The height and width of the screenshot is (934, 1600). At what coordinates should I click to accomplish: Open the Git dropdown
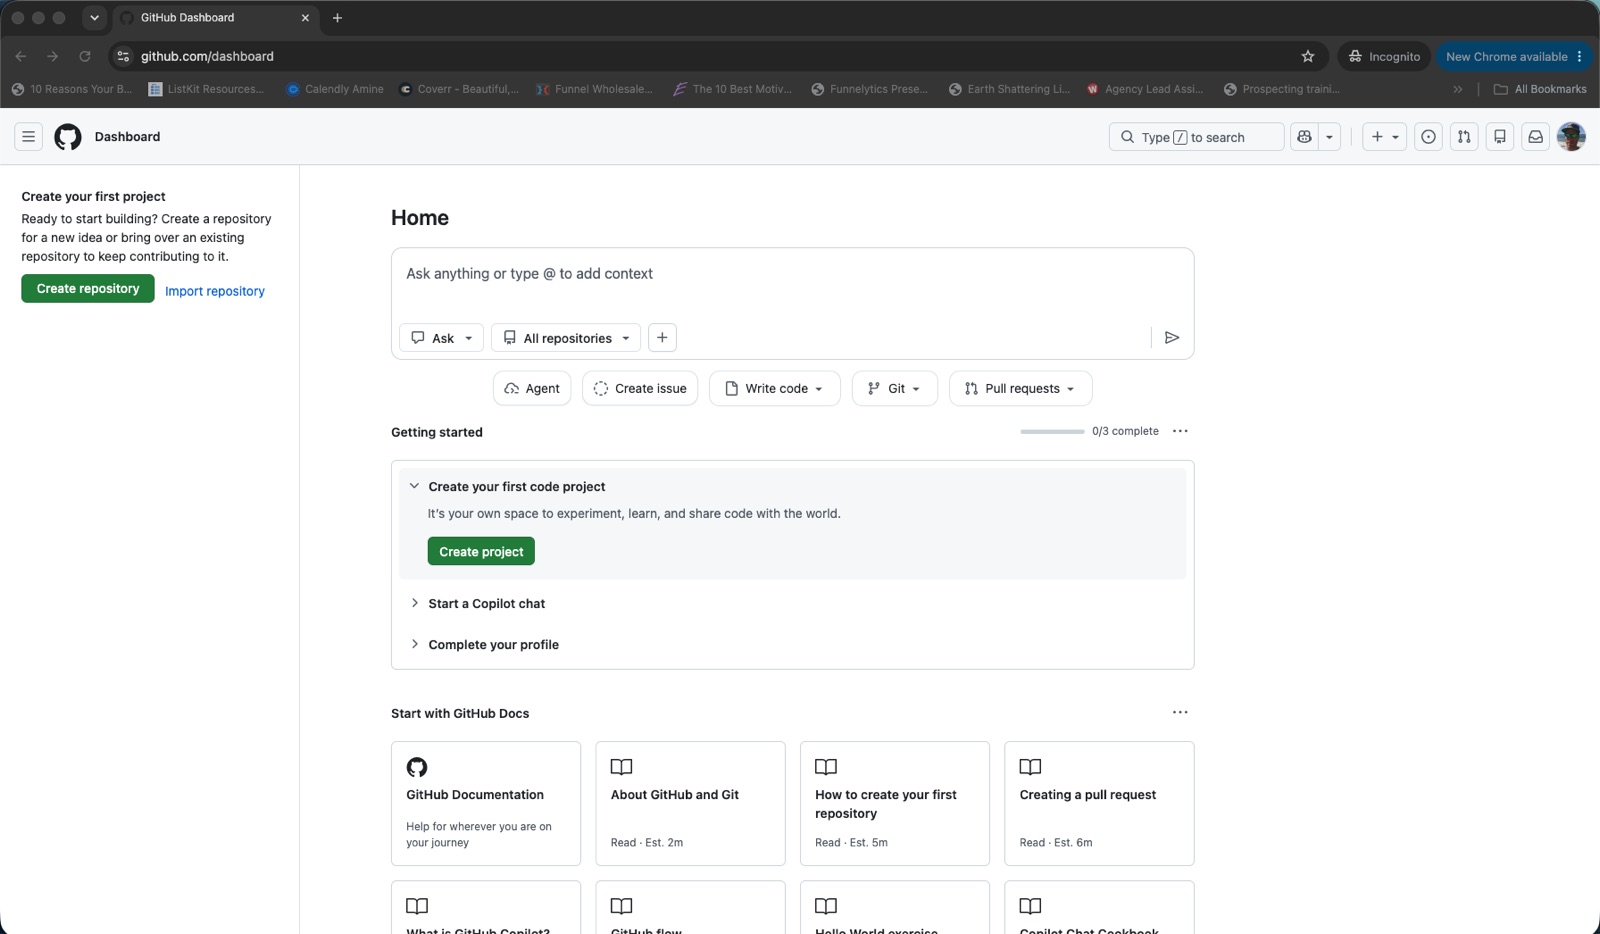point(894,388)
